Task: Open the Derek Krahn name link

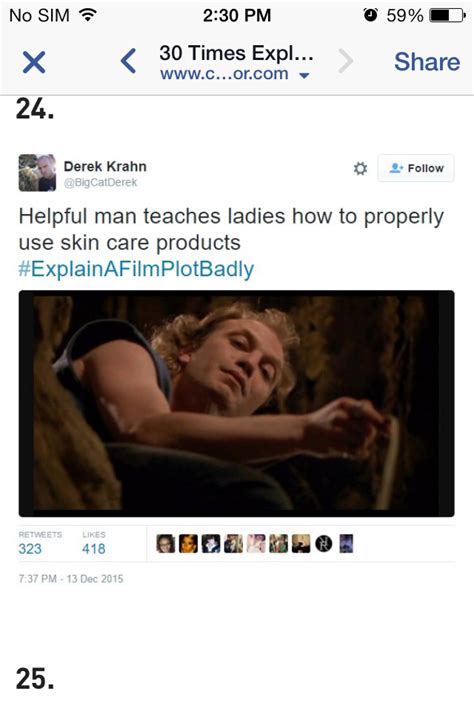Action: [105, 166]
